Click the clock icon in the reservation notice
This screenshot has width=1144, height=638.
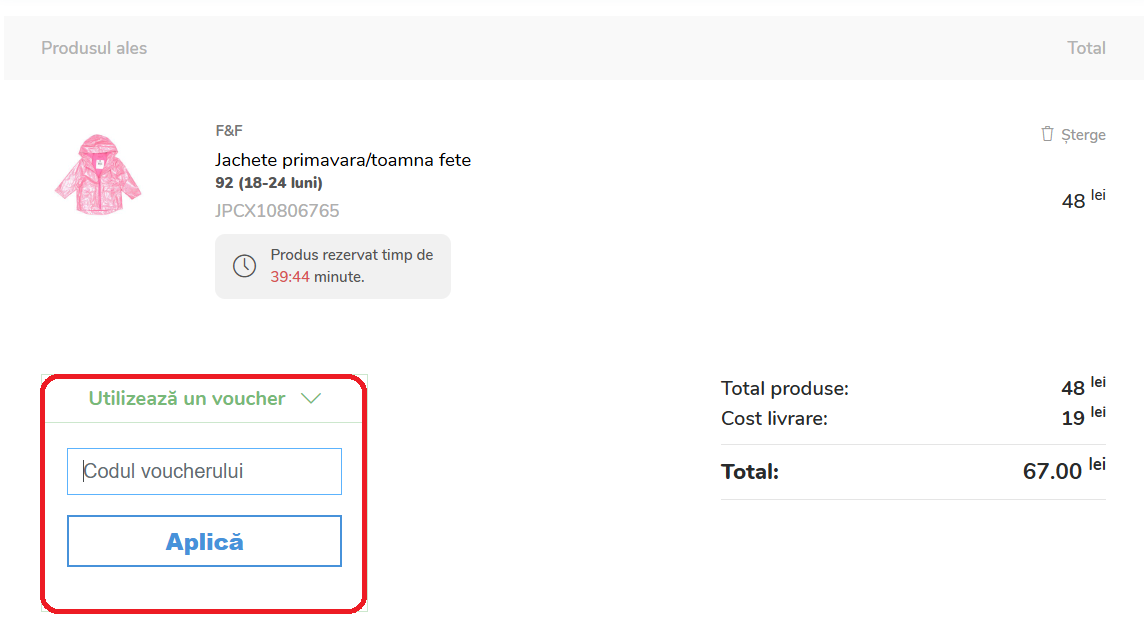244,266
